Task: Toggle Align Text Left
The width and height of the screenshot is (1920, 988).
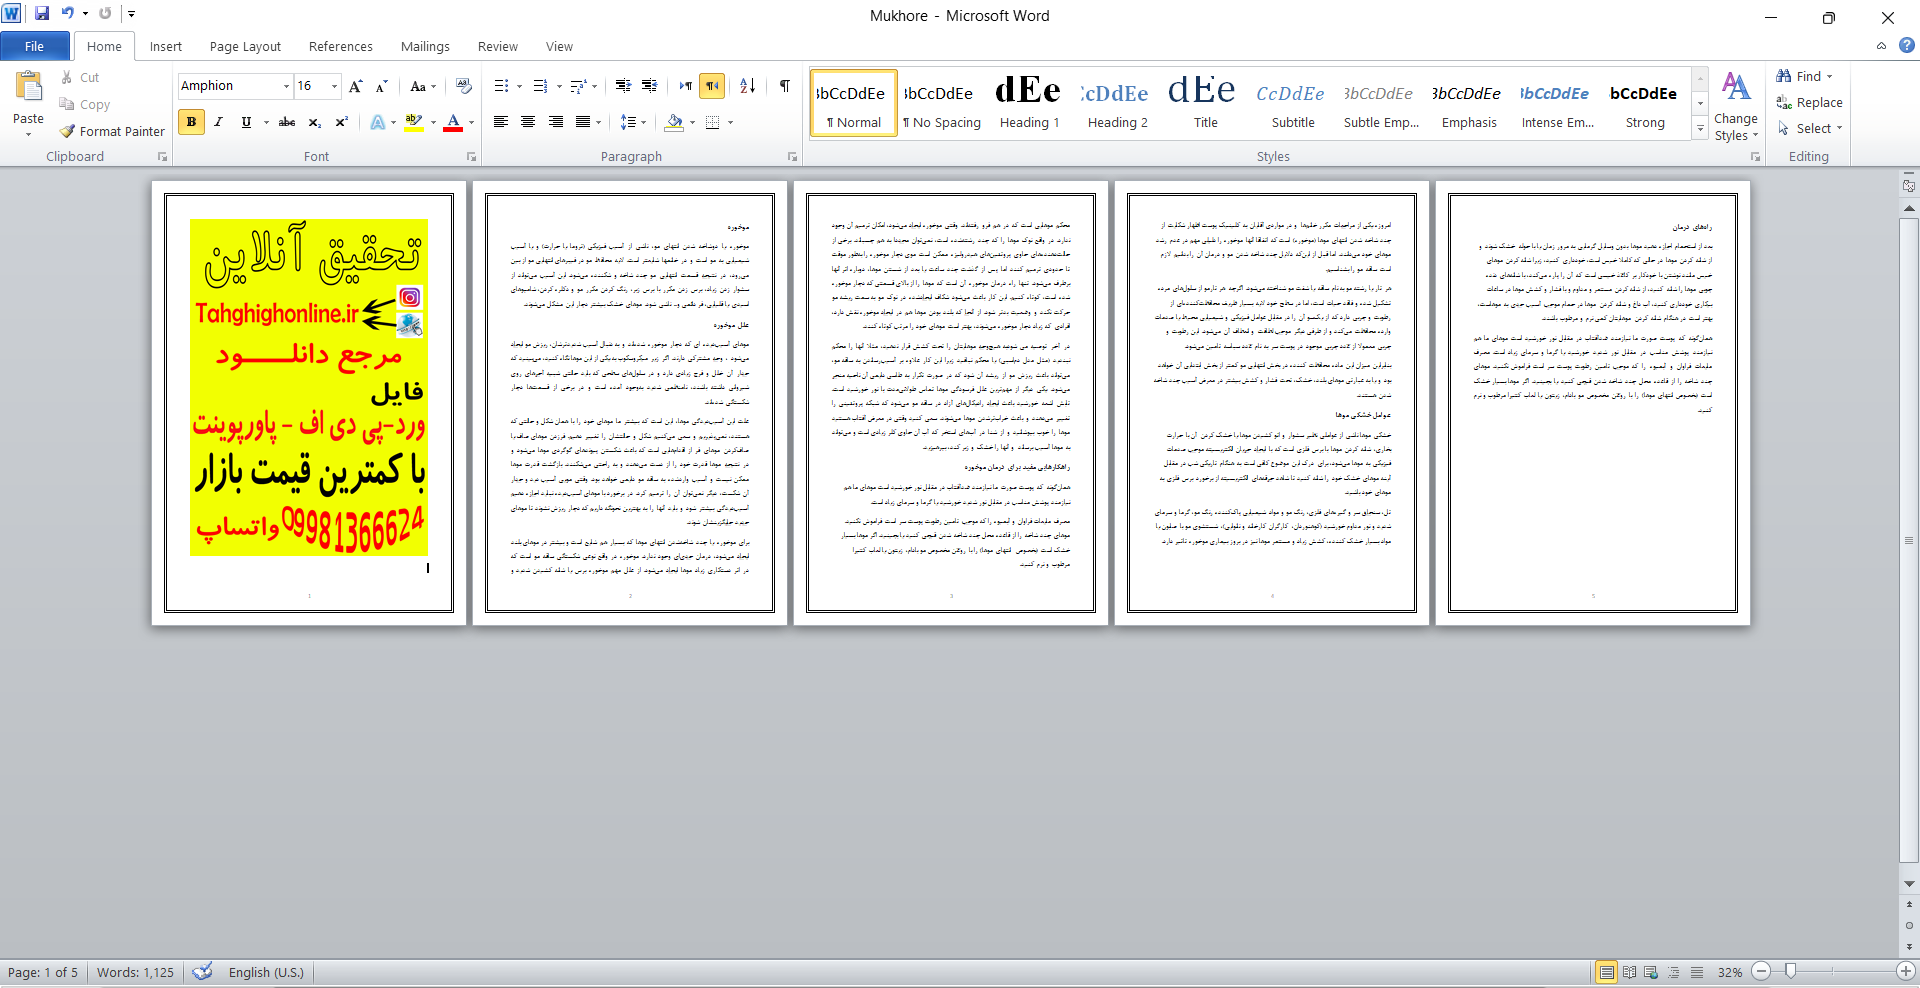Action: [x=501, y=122]
